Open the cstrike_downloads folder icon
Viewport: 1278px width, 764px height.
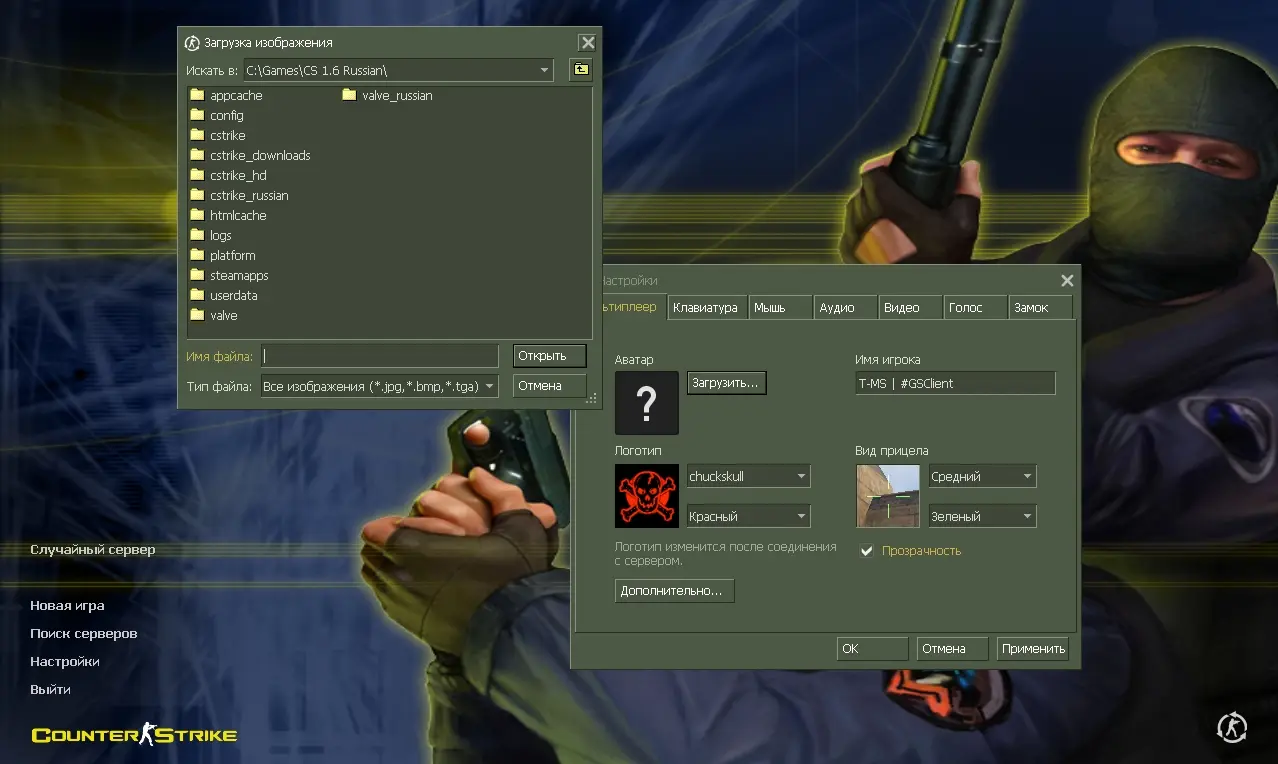click(197, 155)
